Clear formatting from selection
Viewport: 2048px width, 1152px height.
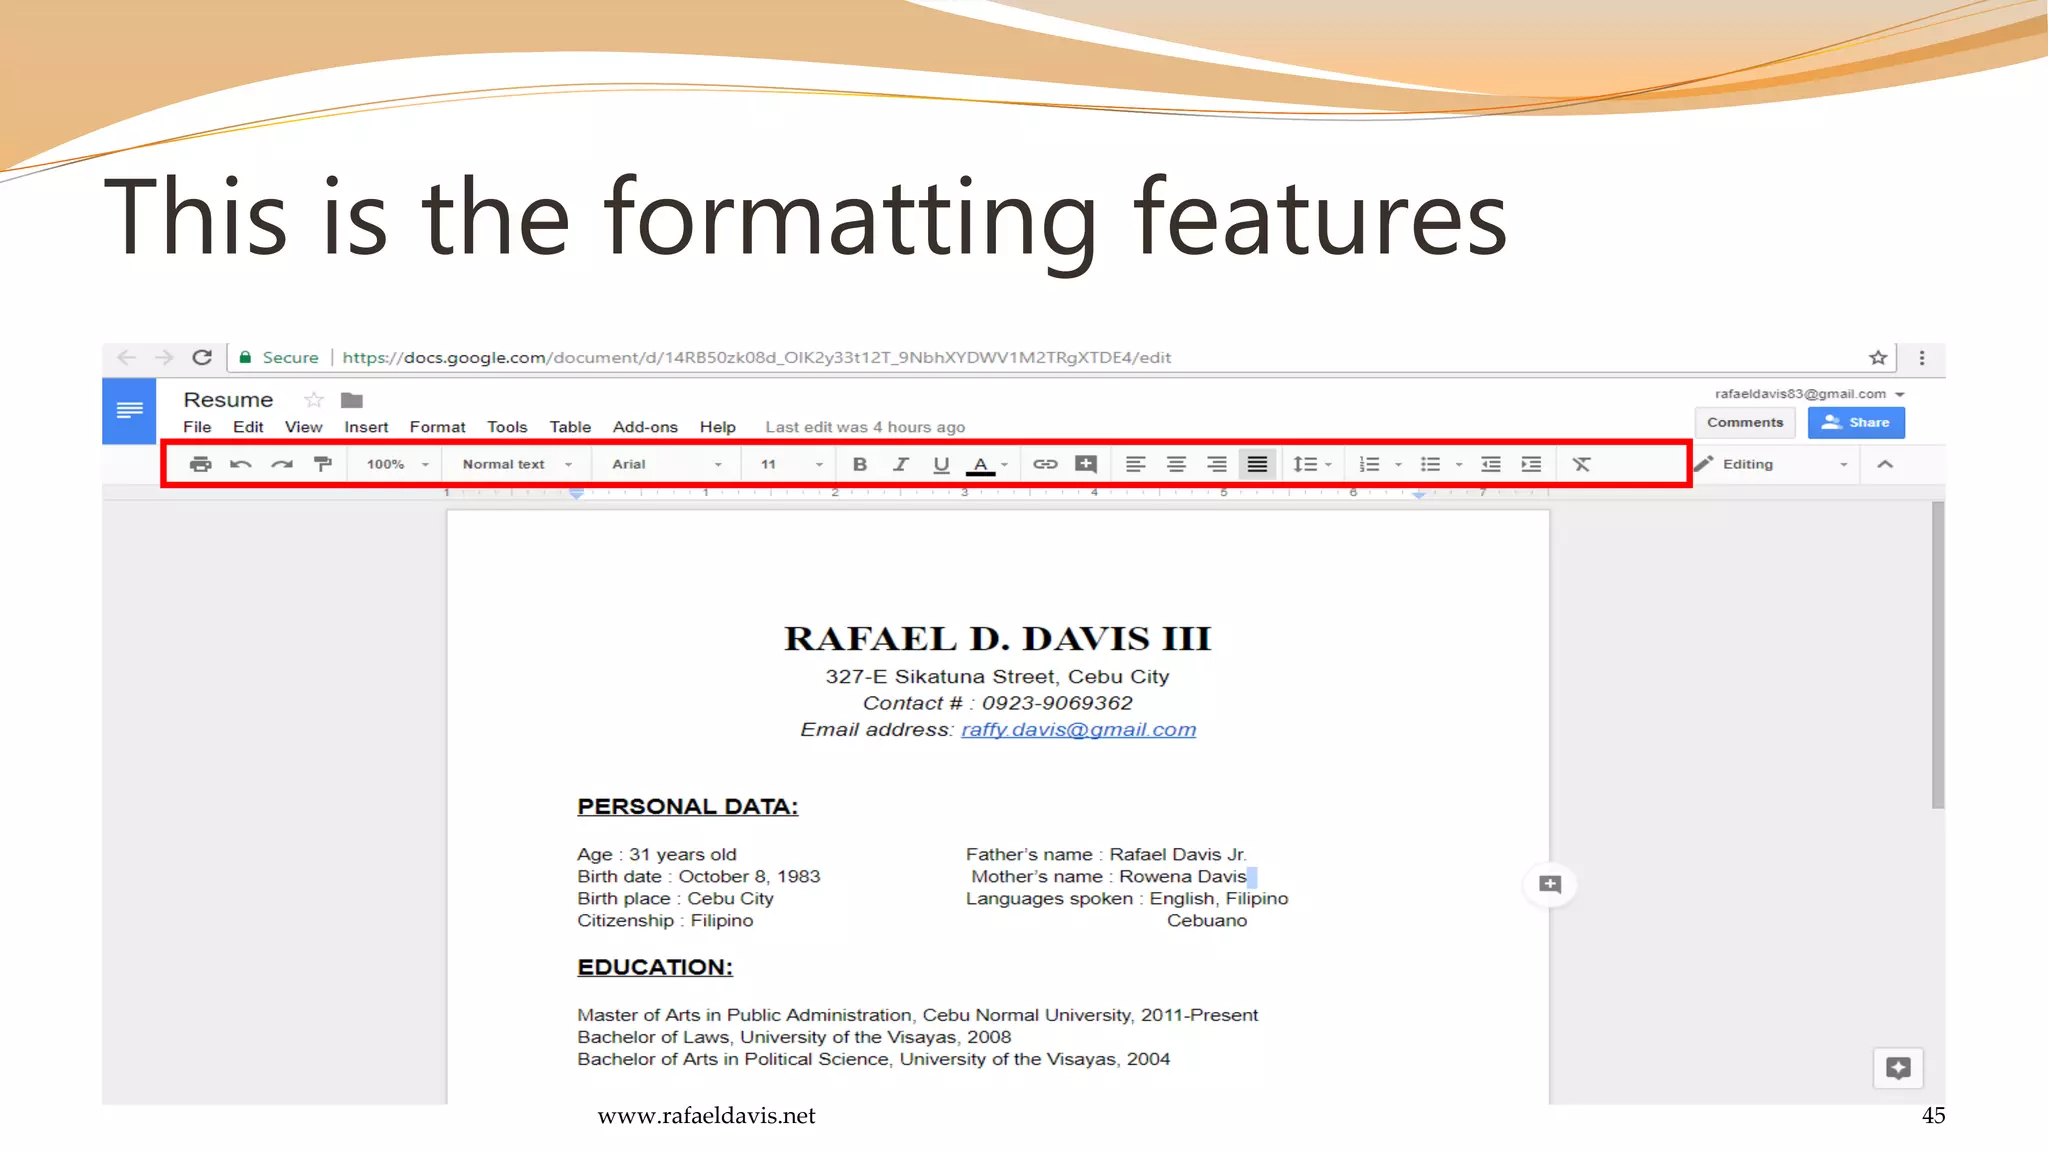(1581, 464)
